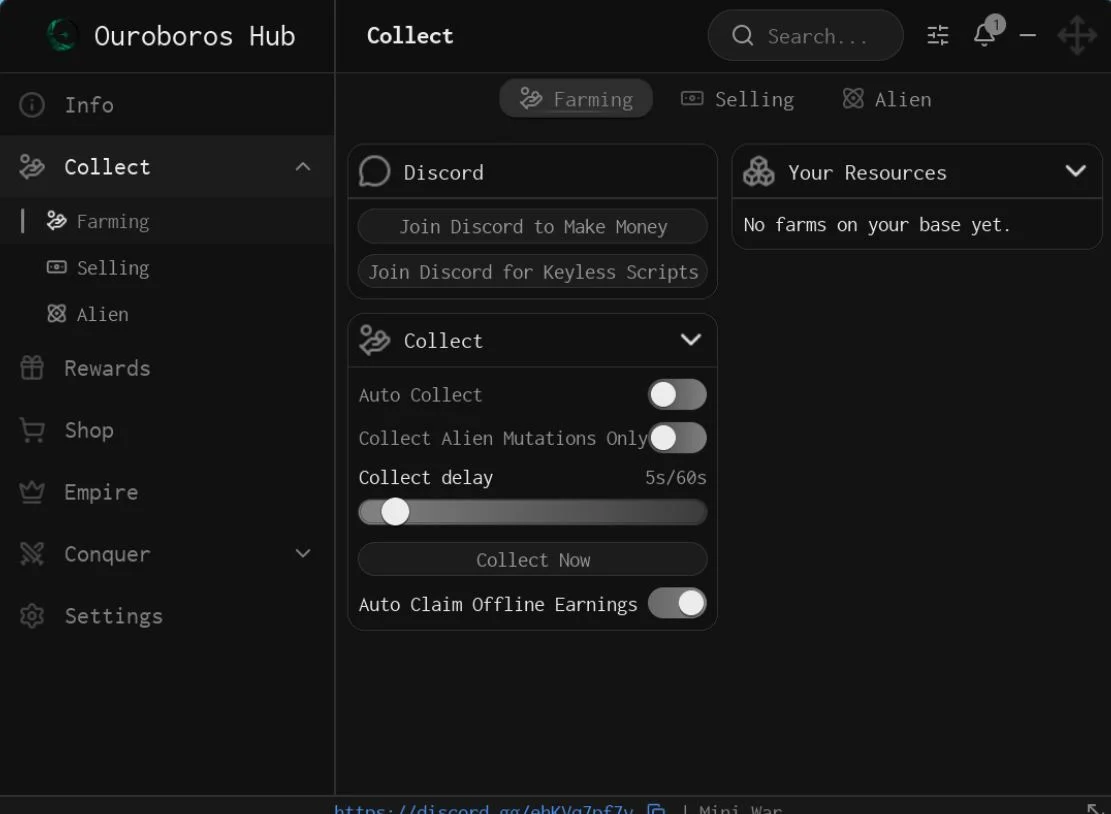Click the Collect delay slider handle
This screenshot has height=814, width=1111.
(395, 511)
